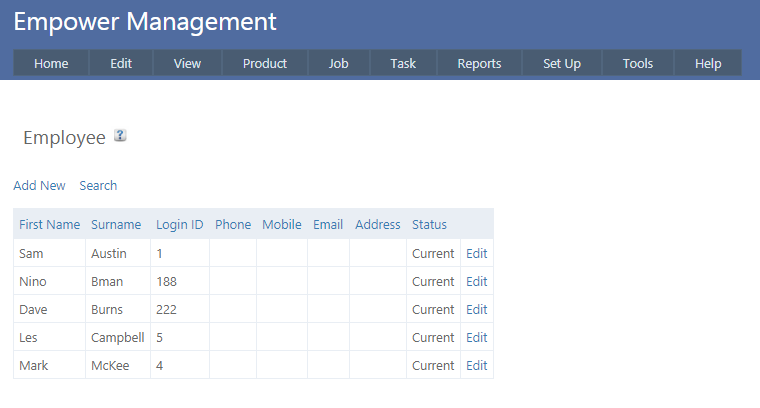Edit Sam Austin's employee record
The image size is (760, 408).
[x=477, y=253]
